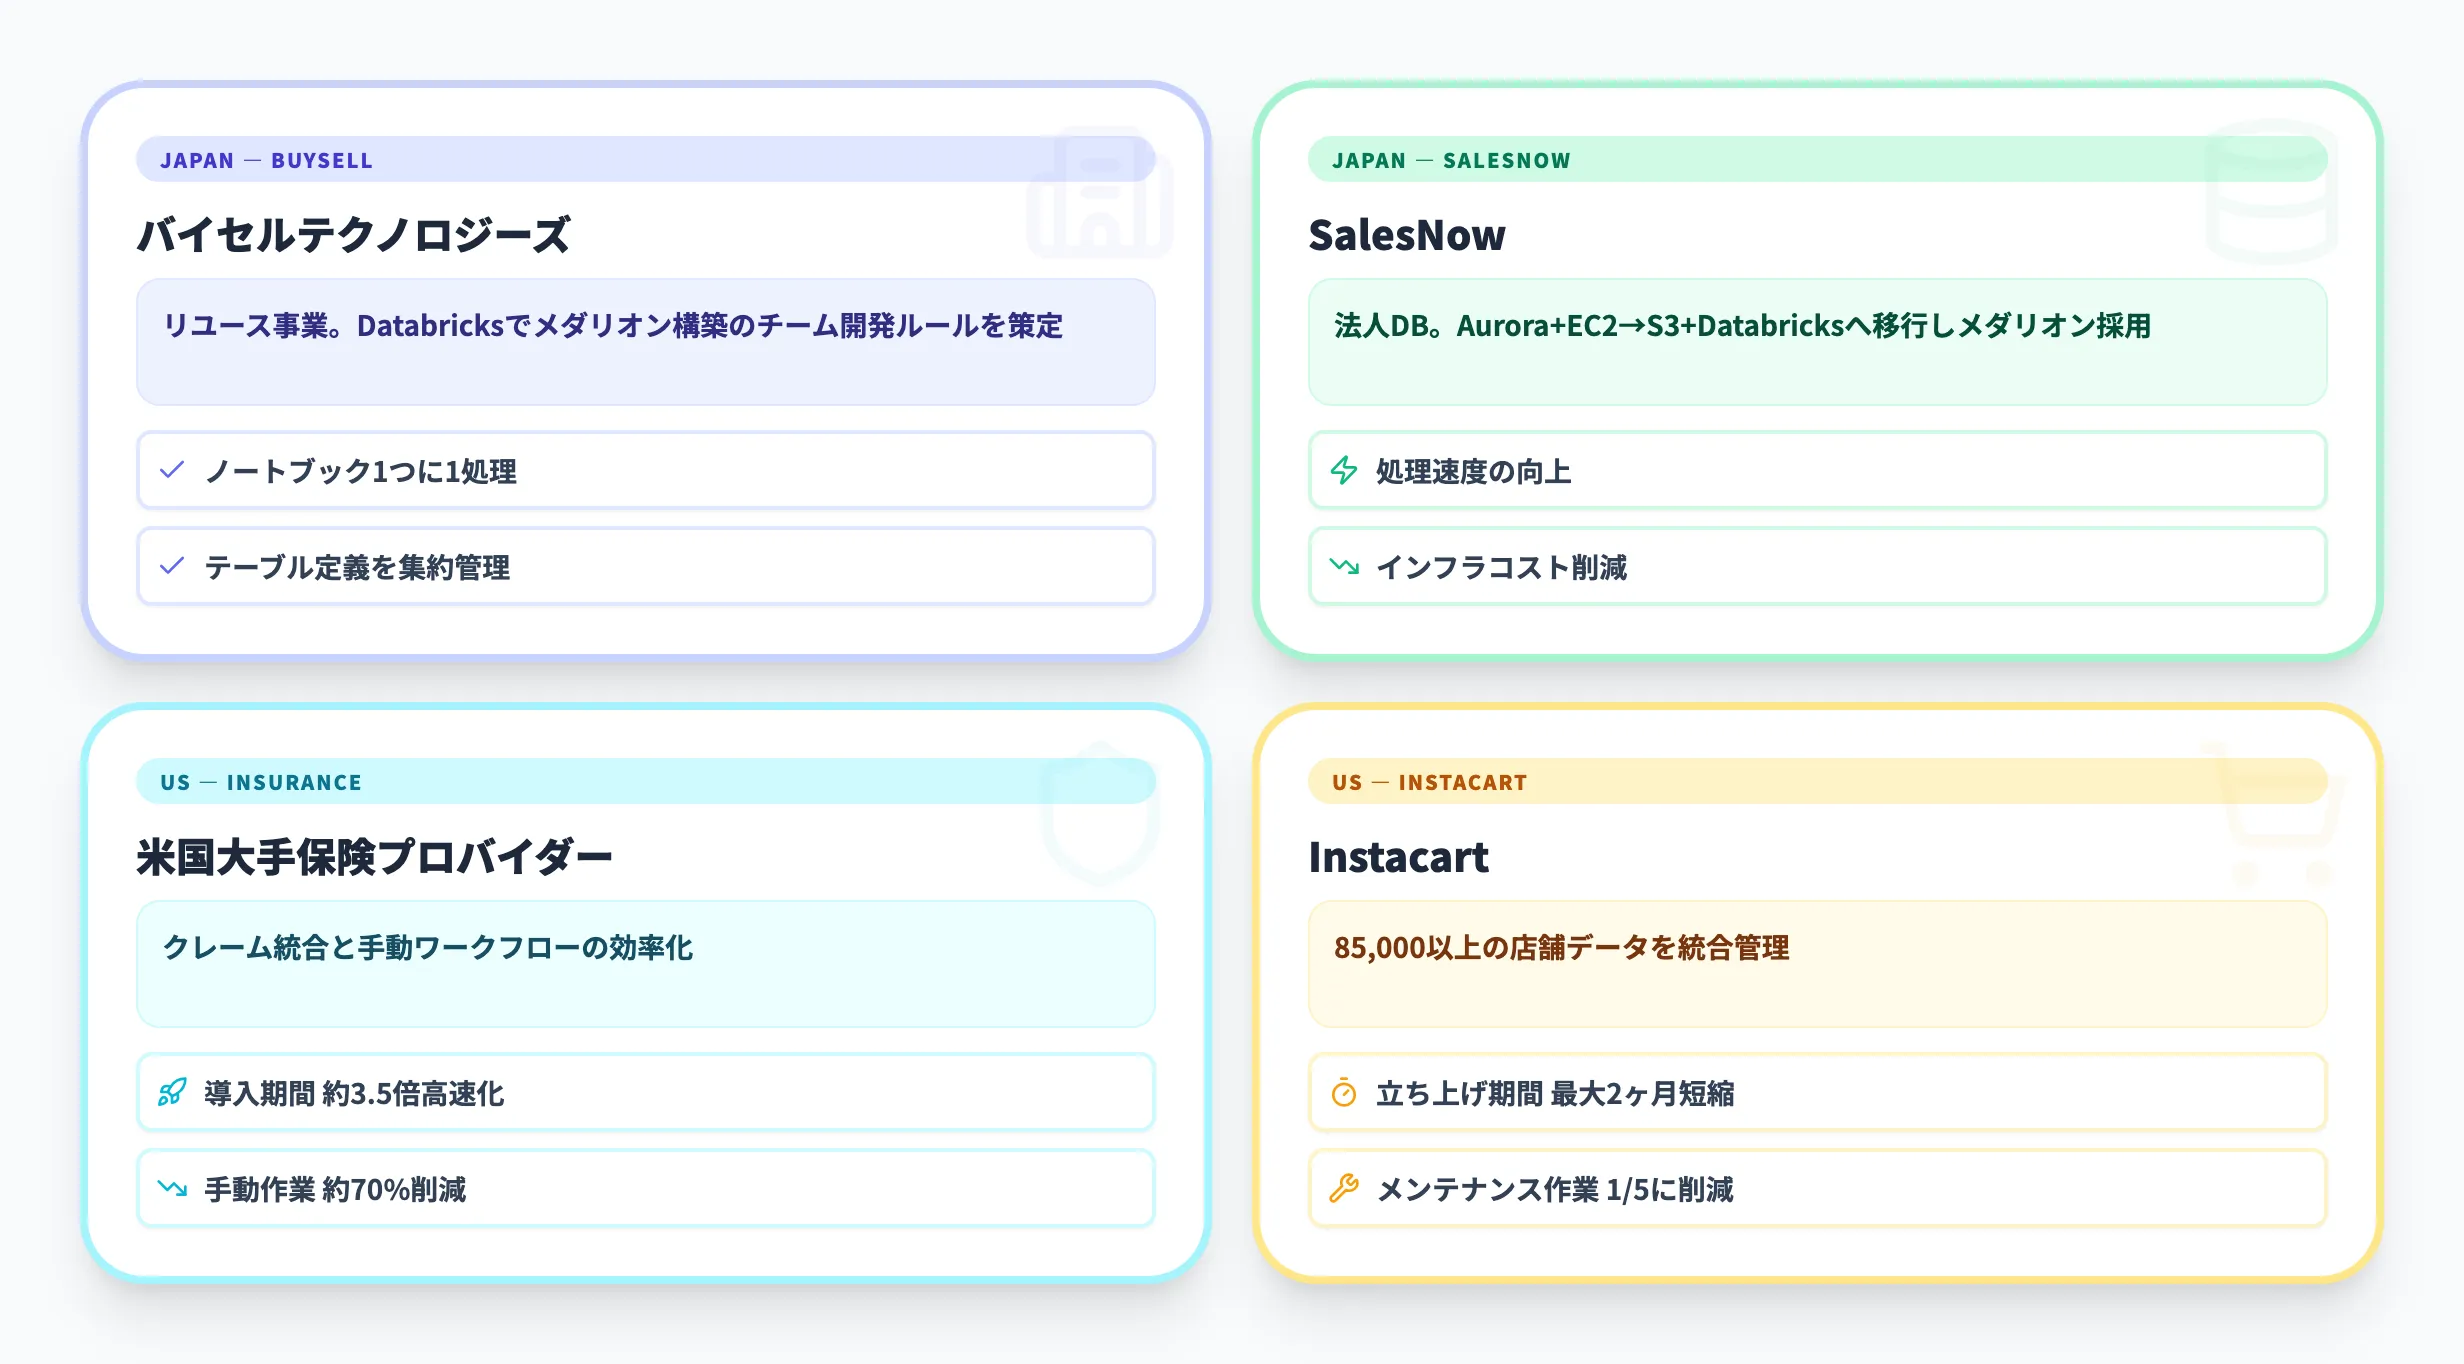
Task: Expand the US — INSURANCE badge
Action: pyautogui.click(x=260, y=782)
